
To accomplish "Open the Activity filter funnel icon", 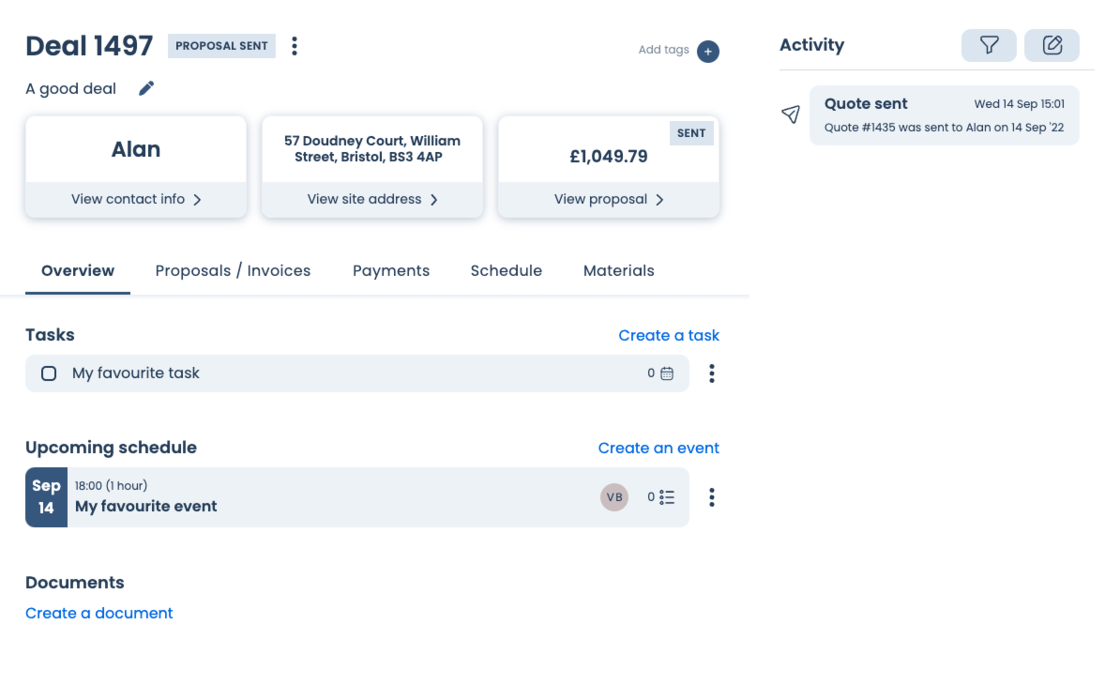I will click(x=989, y=45).
